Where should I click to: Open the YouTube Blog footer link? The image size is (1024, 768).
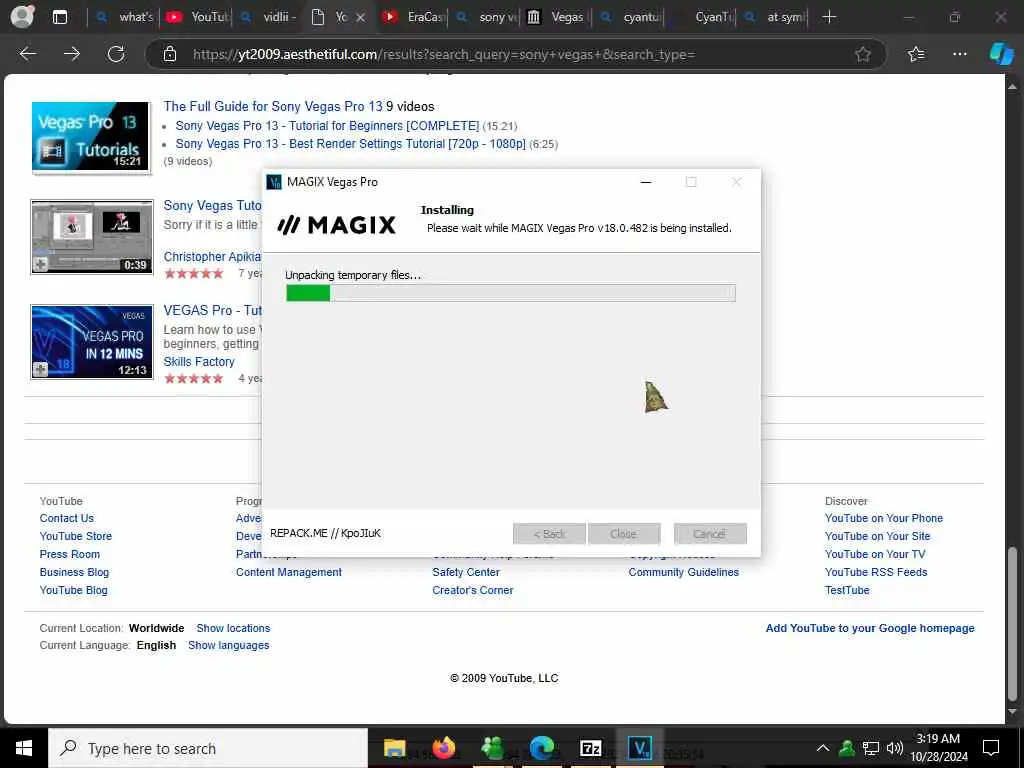point(74,590)
